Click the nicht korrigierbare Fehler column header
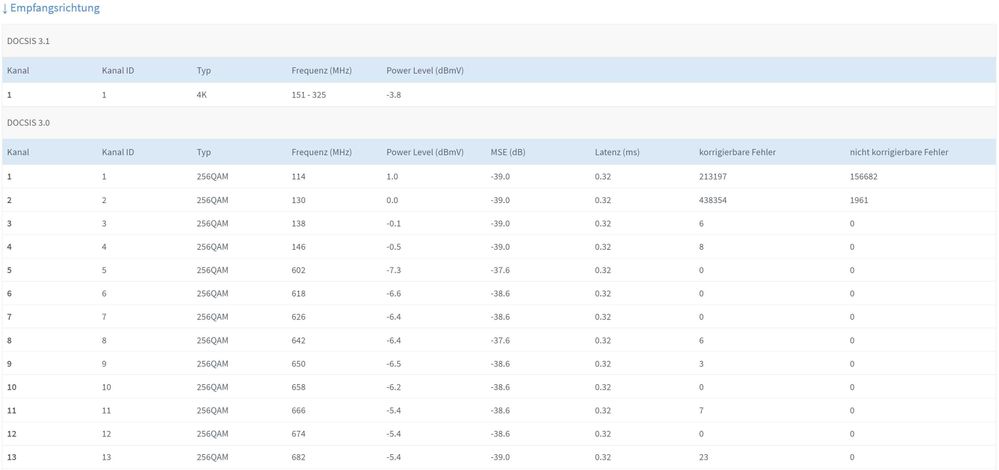 point(899,153)
